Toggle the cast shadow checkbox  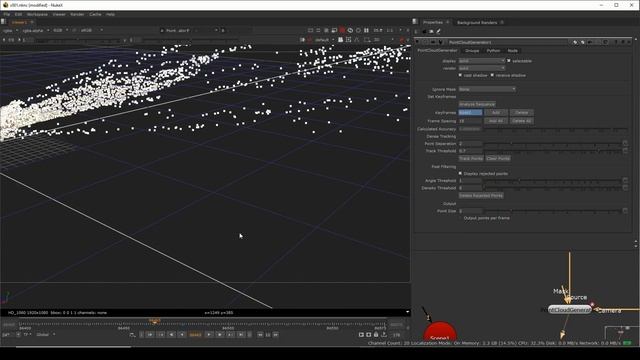[x=460, y=76]
